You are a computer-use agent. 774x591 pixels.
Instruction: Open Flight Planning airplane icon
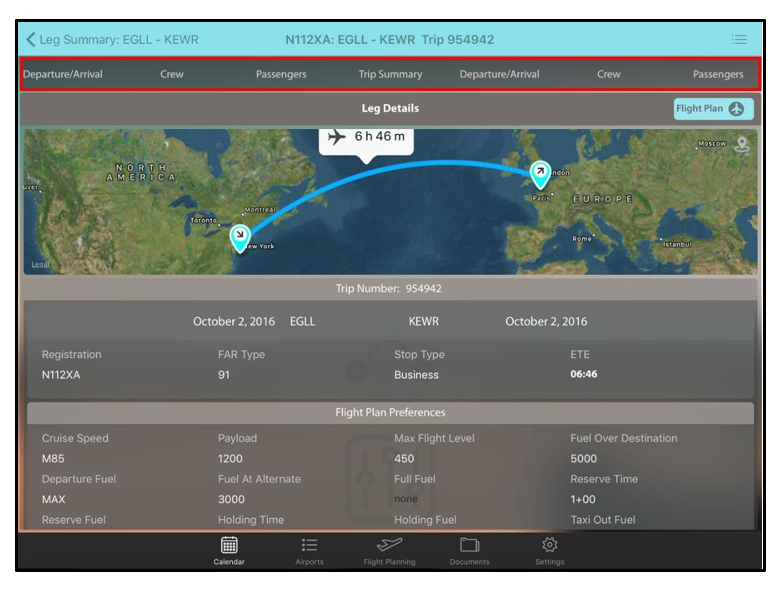pyautogui.click(x=389, y=546)
